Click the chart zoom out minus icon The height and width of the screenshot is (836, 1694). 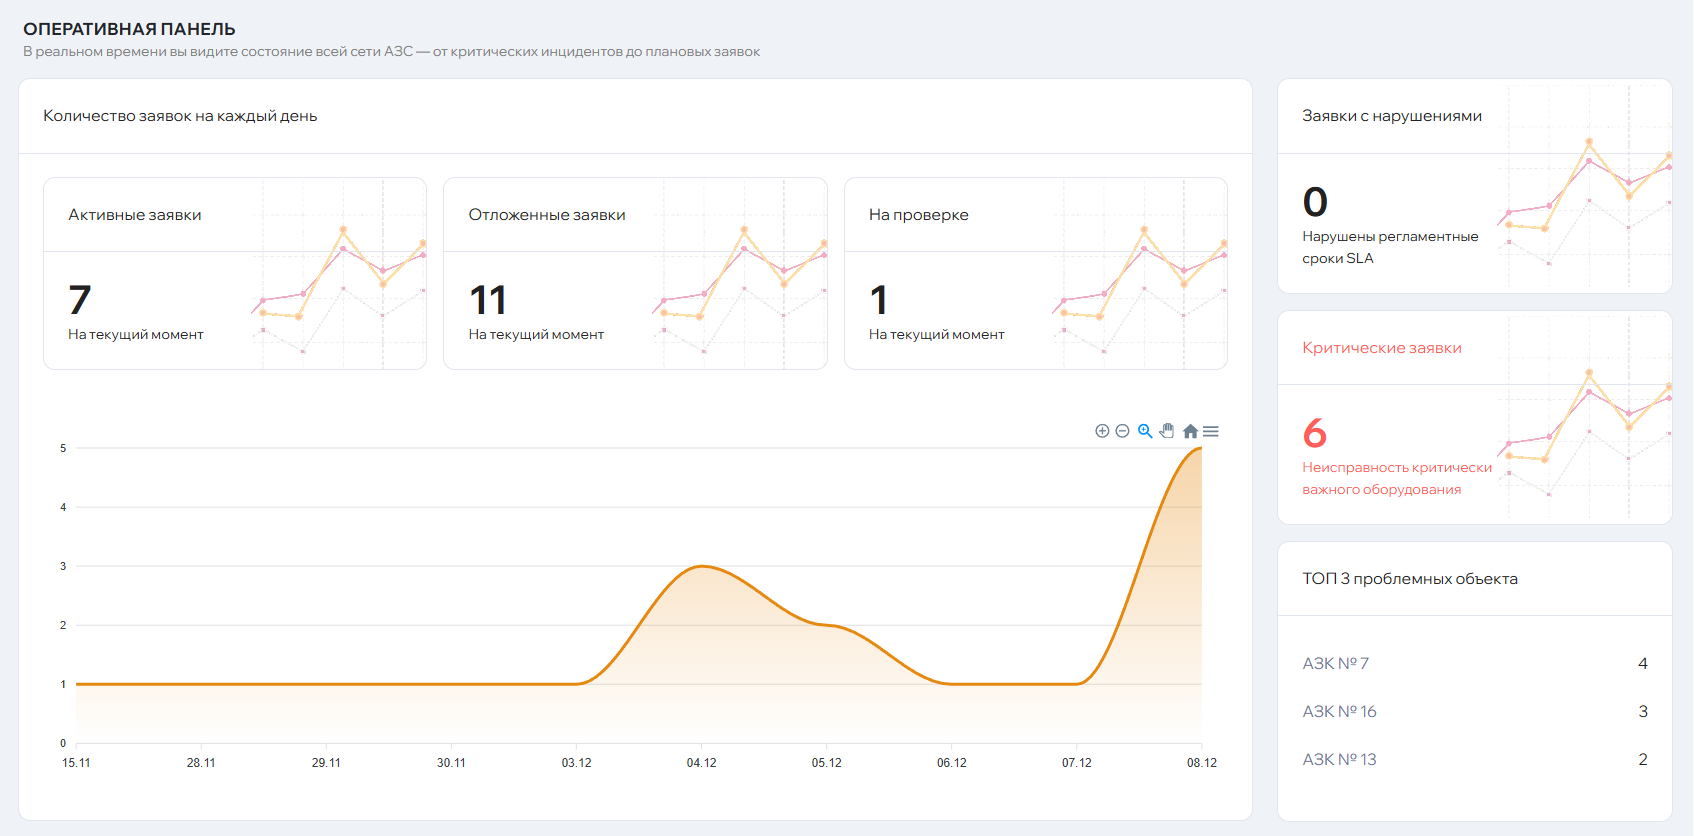coord(1122,431)
